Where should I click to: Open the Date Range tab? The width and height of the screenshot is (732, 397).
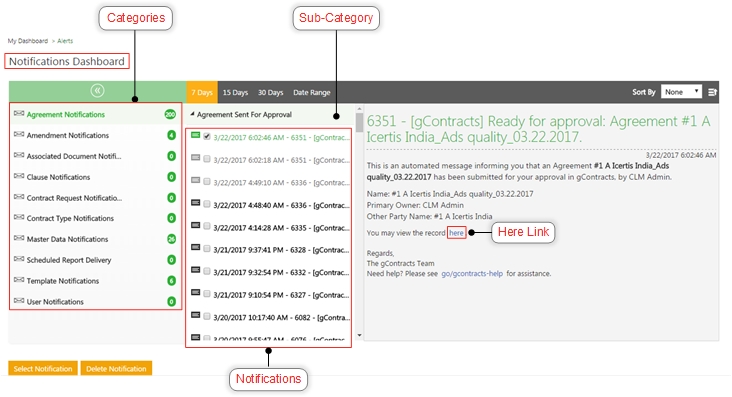pos(312,92)
